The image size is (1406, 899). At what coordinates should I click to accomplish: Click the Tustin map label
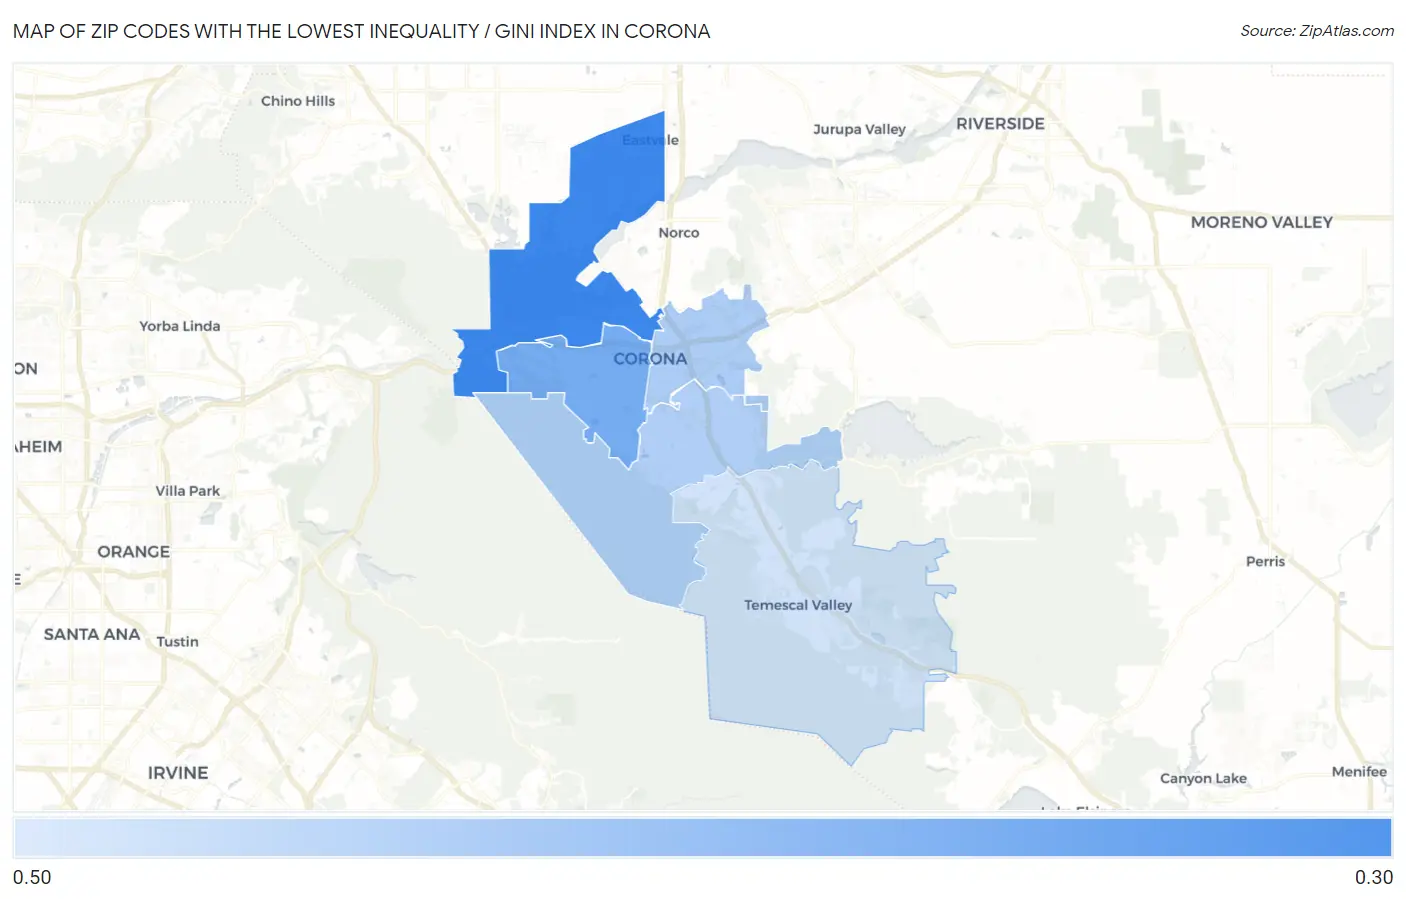coord(177,642)
